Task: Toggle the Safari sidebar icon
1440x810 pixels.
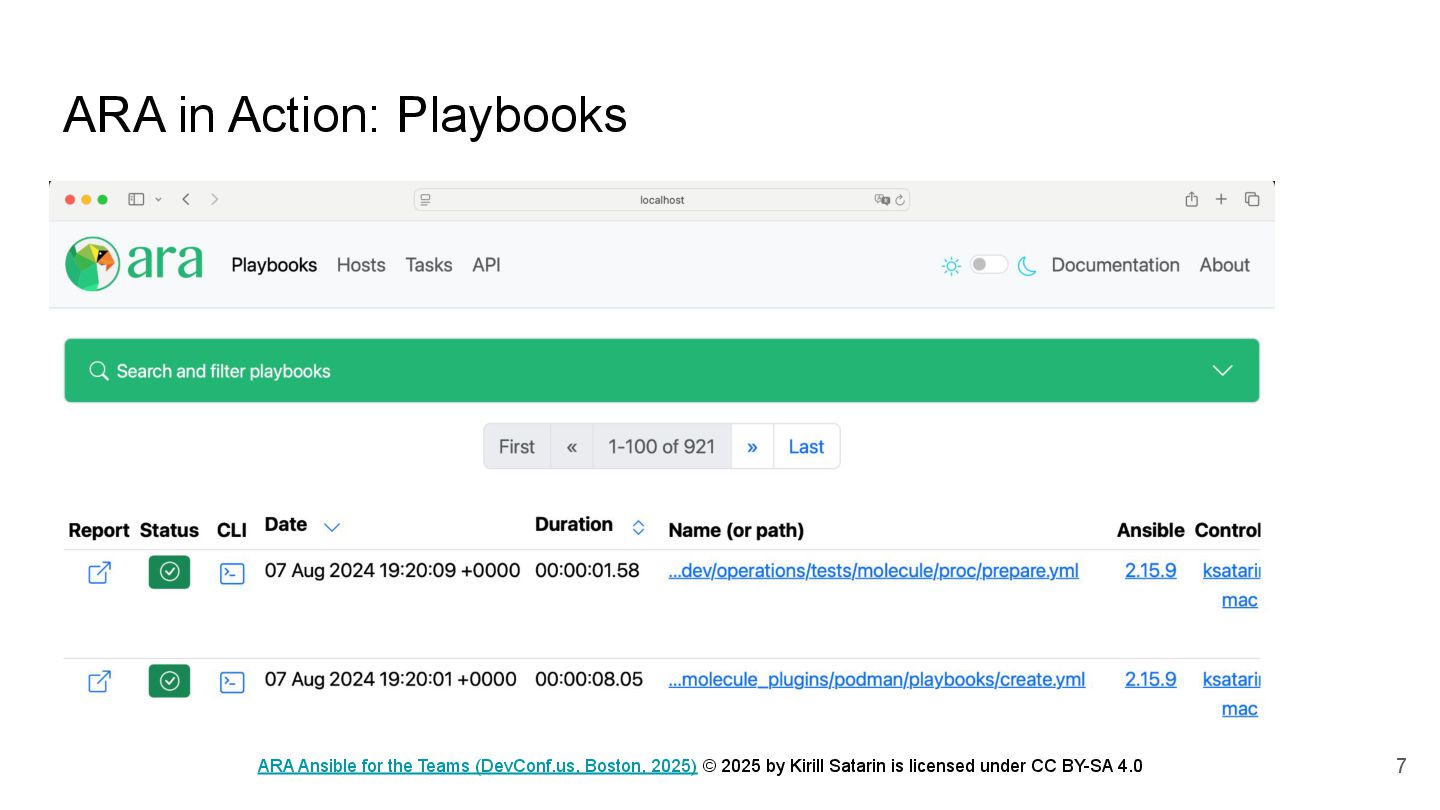Action: pos(136,200)
